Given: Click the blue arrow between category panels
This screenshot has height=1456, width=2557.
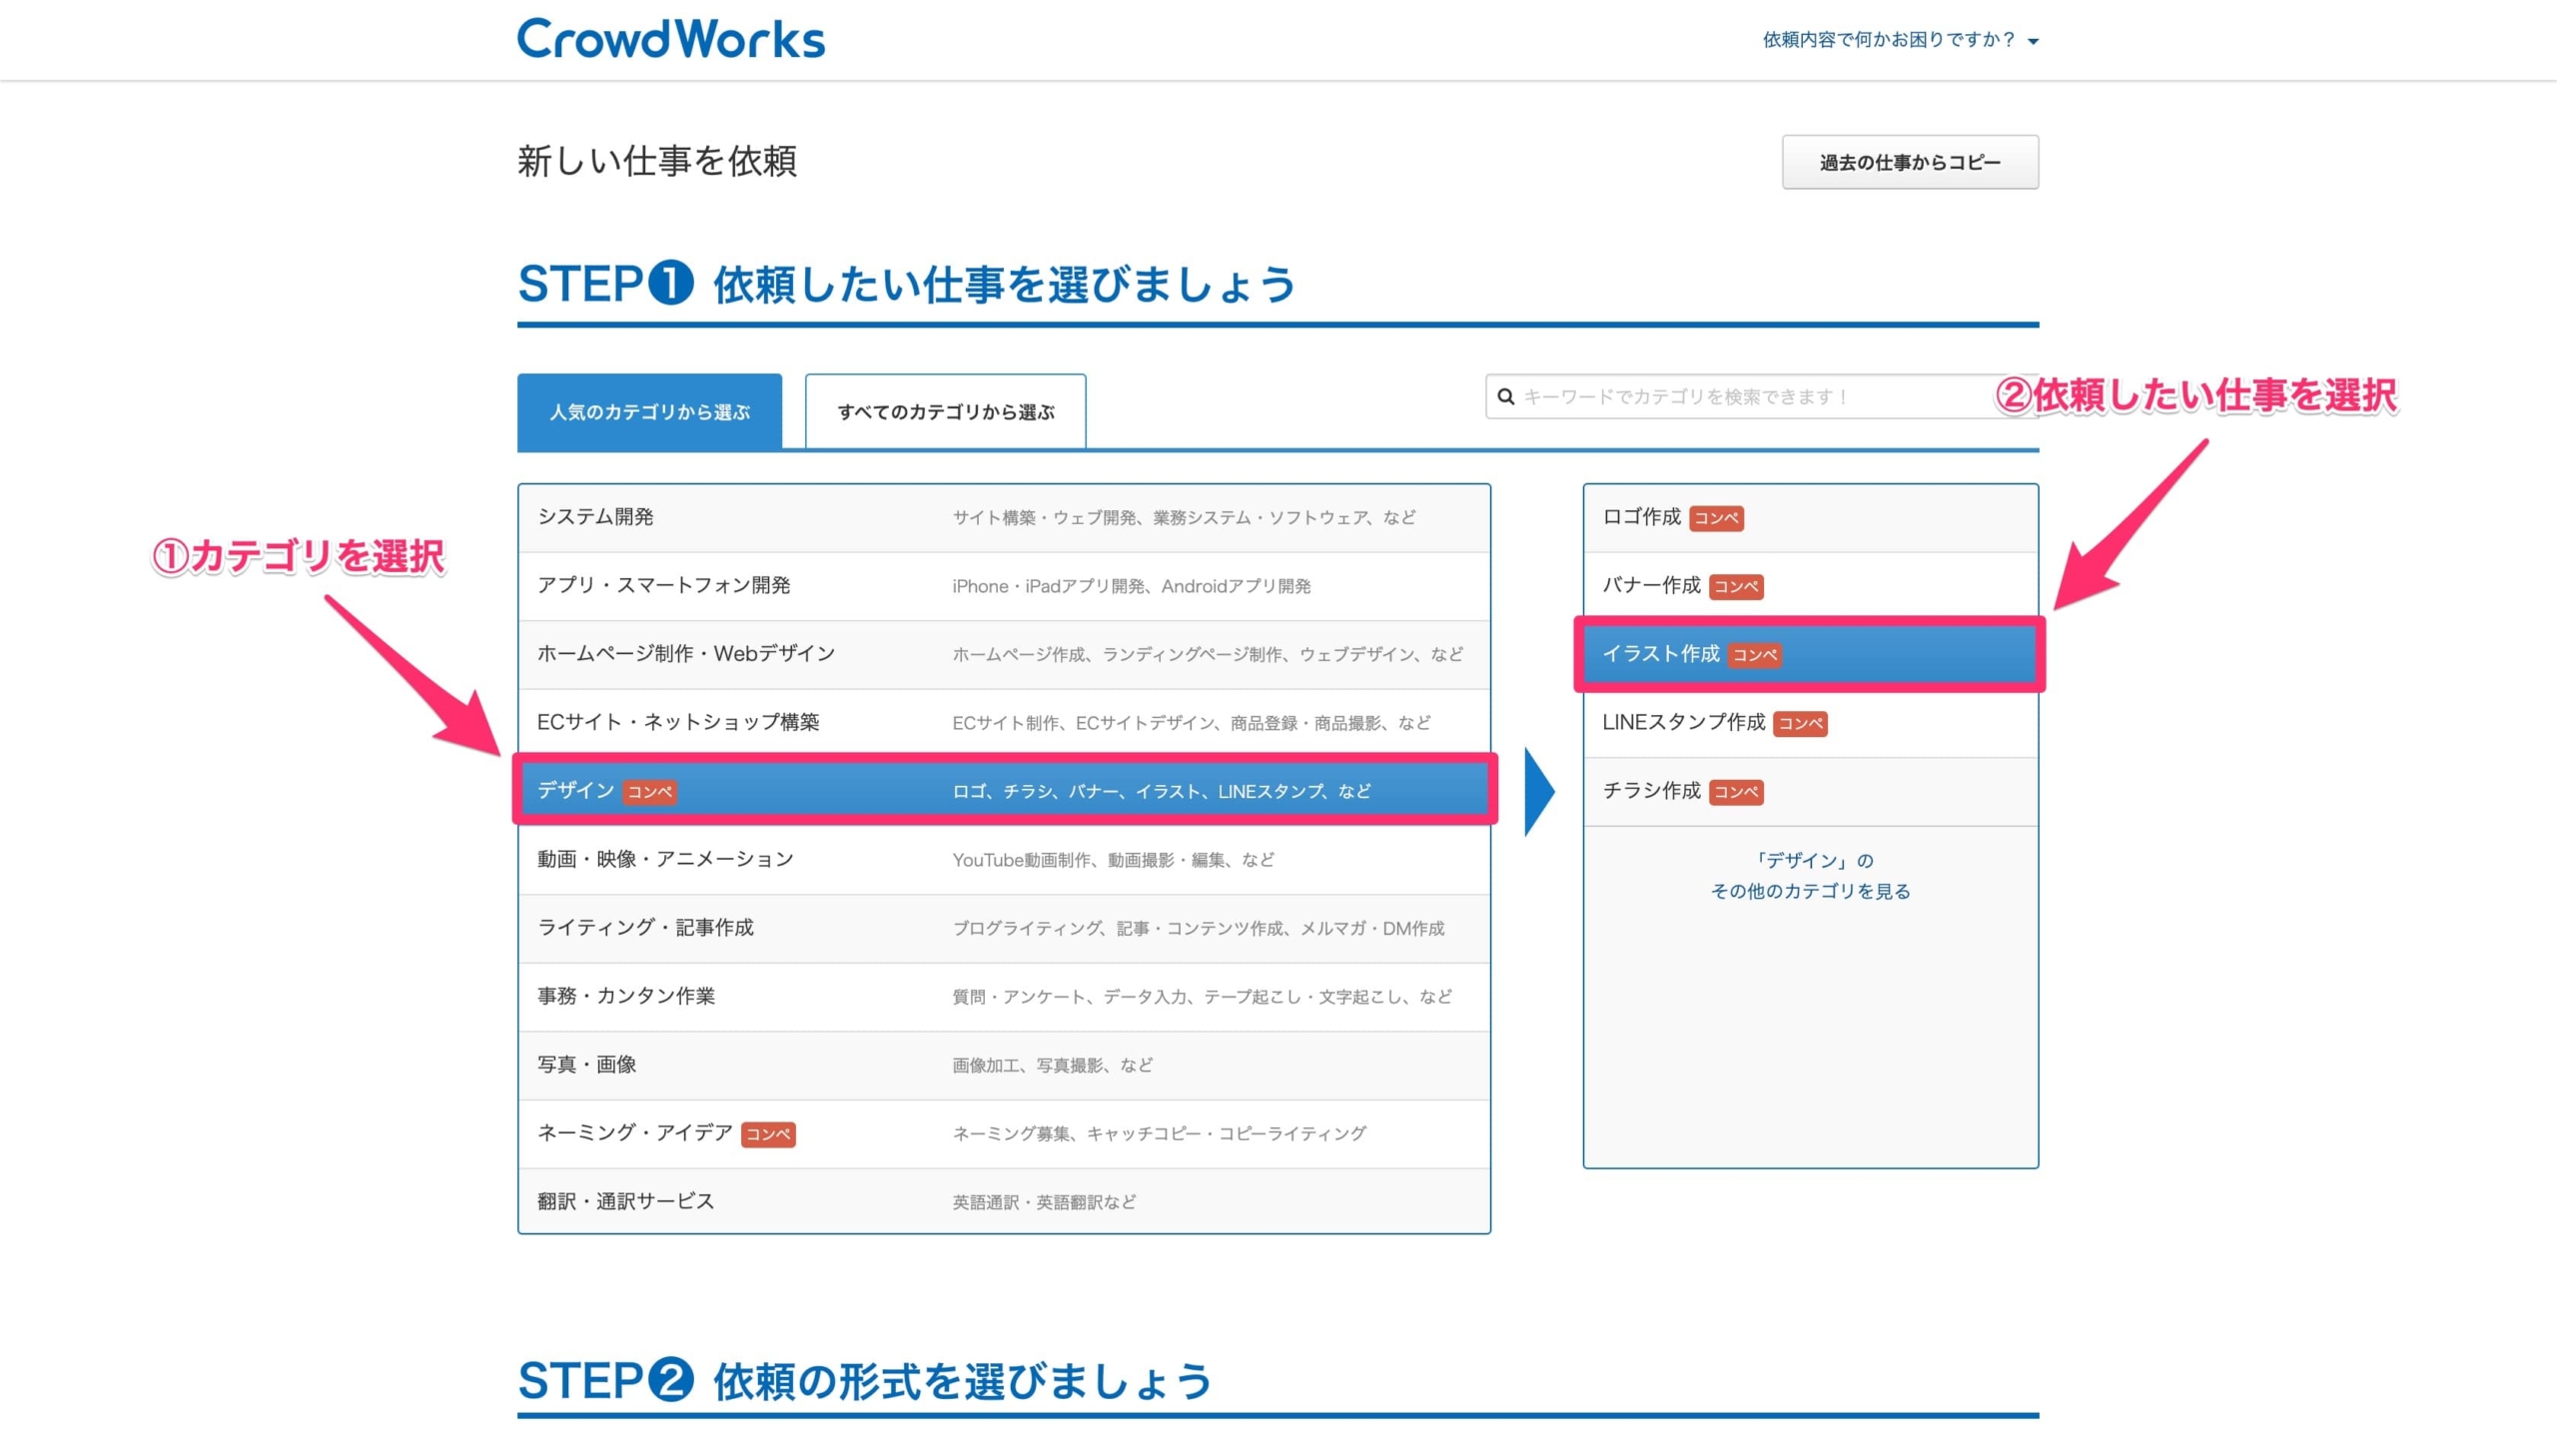Looking at the screenshot, I should coord(1538,791).
